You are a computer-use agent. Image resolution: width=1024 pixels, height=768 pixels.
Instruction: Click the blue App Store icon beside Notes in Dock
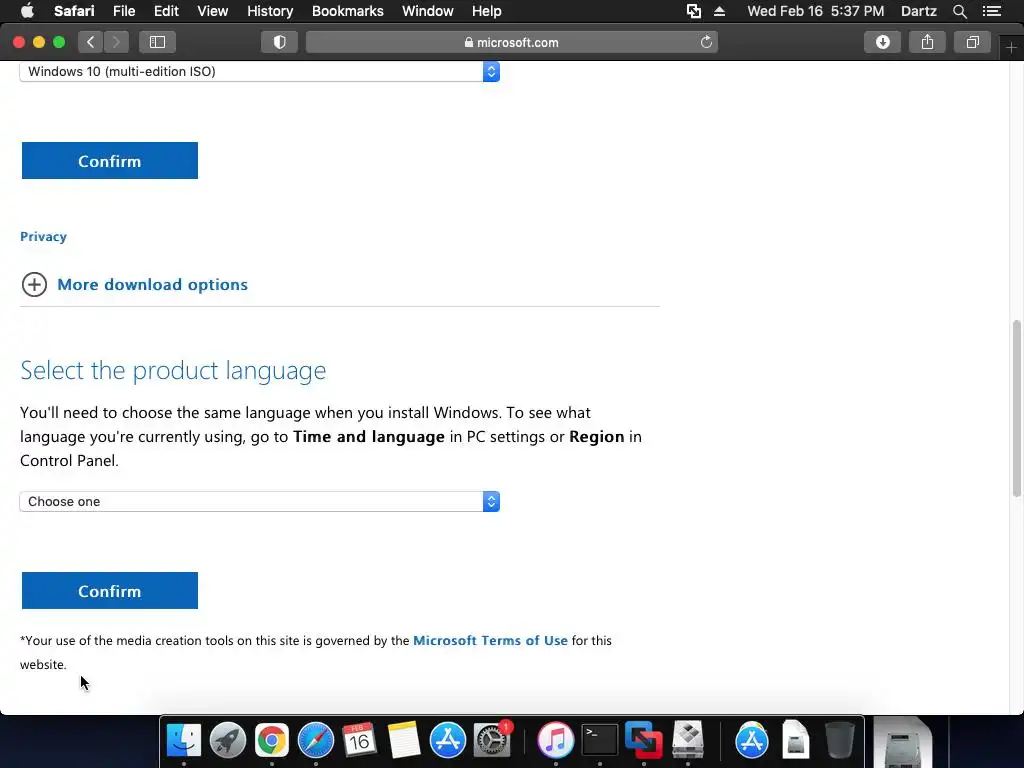coord(447,741)
